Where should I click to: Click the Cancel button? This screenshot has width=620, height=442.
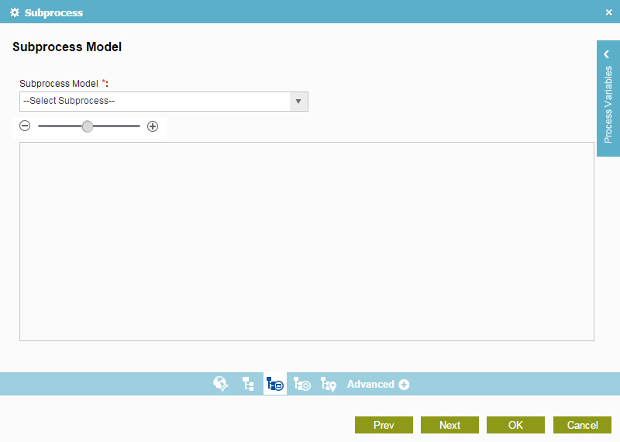tap(582, 425)
